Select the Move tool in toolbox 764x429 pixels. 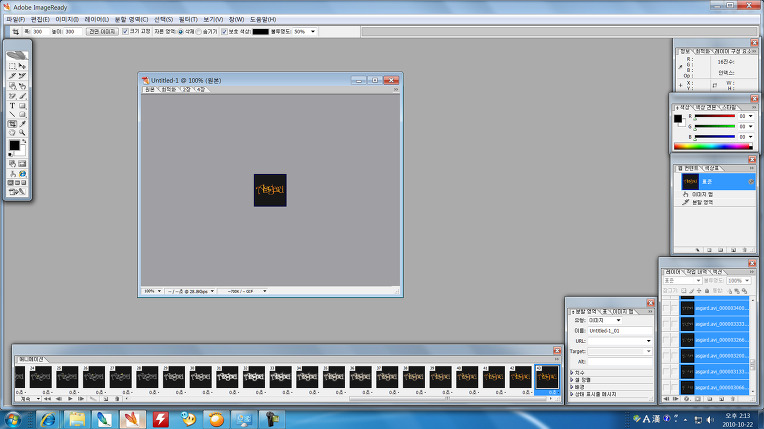(x=22, y=66)
